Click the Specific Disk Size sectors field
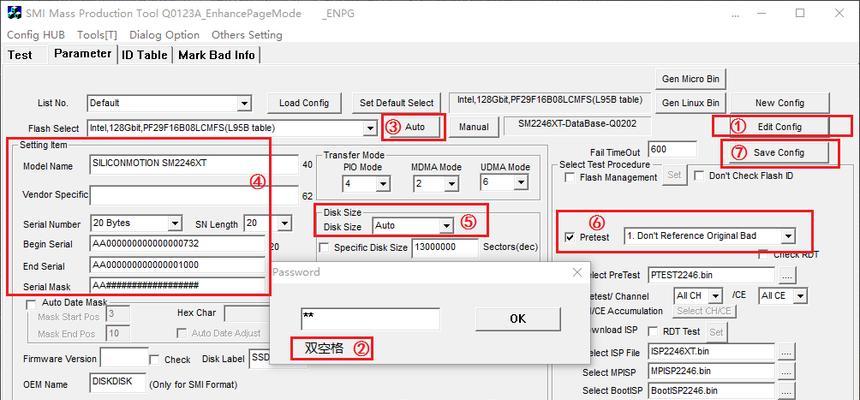Viewport: 860px width, 400px height. pos(444,247)
